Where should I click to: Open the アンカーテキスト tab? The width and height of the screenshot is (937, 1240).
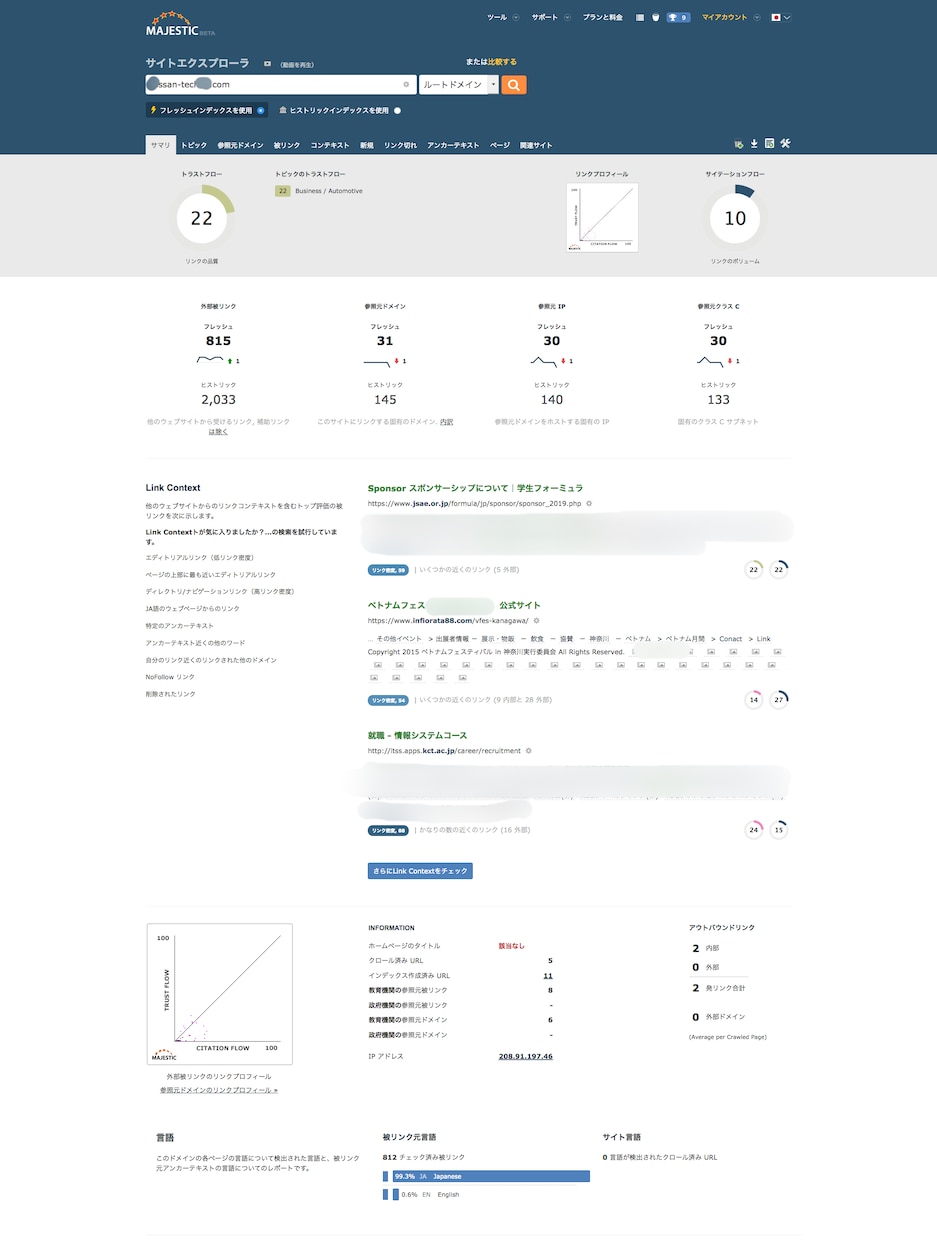(x=453, y=145)
